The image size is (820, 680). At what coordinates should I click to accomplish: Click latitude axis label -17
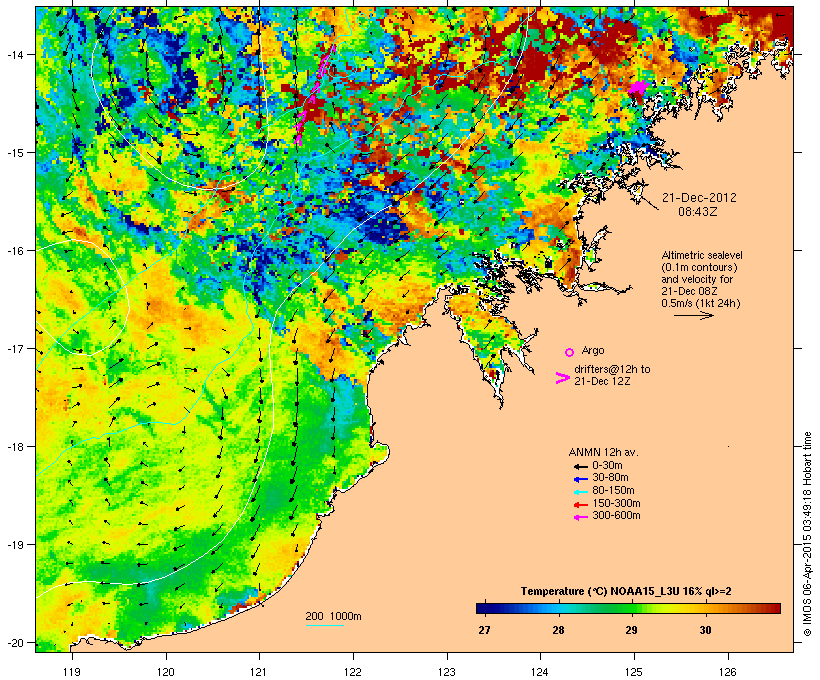click(14, 349)
